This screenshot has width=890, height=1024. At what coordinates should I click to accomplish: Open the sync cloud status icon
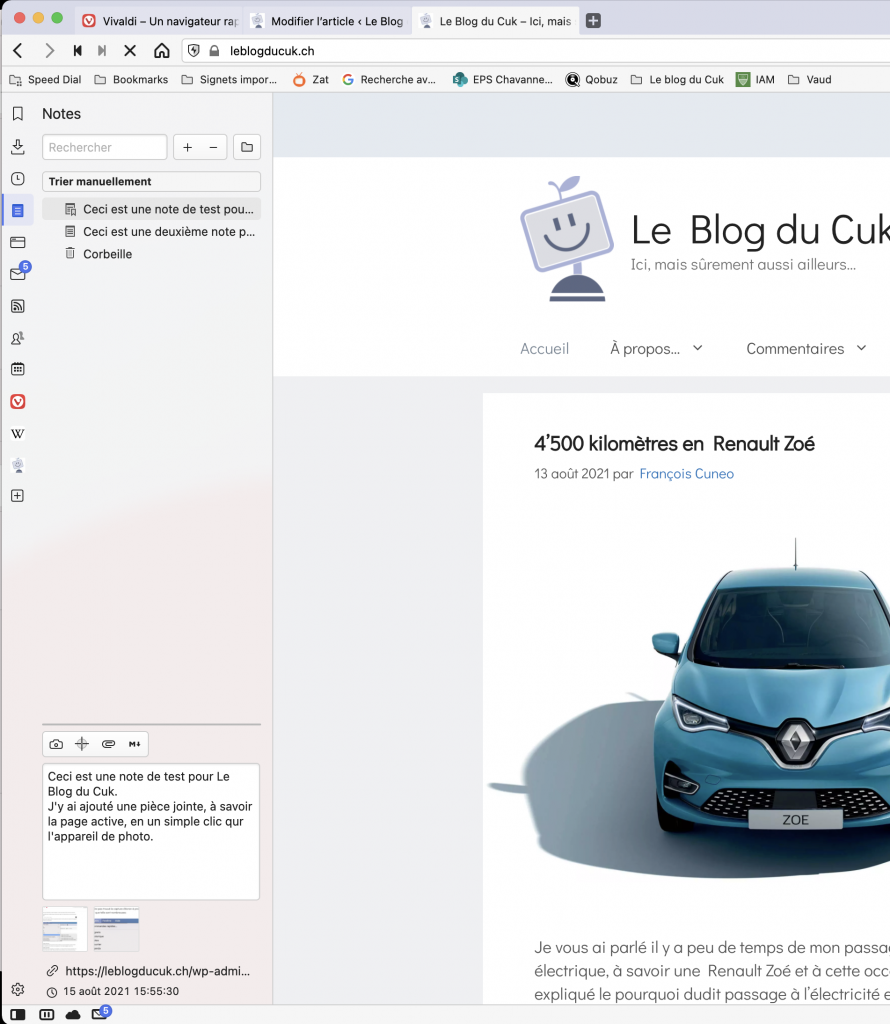tap(73, 1014)
